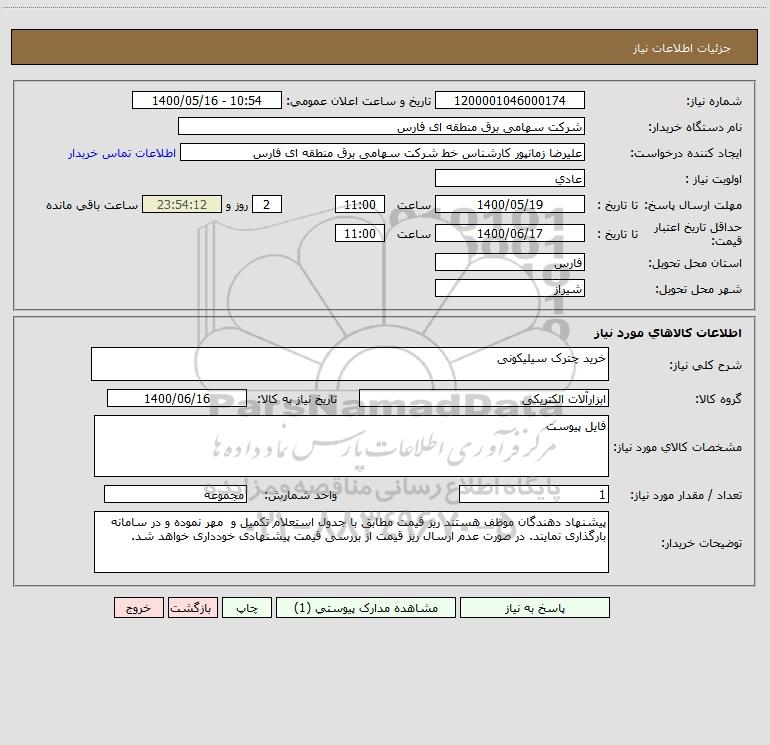Click the بازگشت back button
This screenshot has height=745, width=770.
pyautogui.click(x=192, y=608)
